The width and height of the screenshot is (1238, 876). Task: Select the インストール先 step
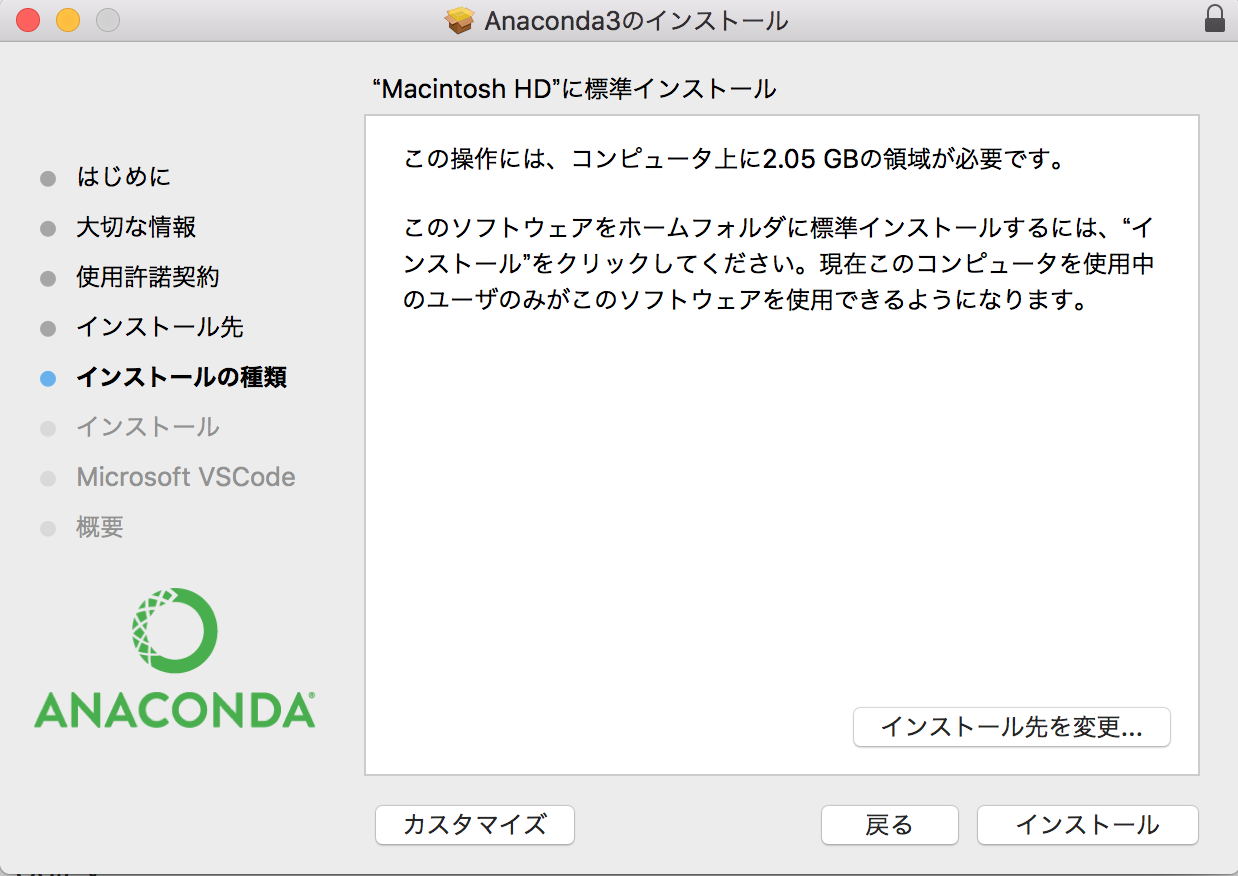[x=160, y=328]
